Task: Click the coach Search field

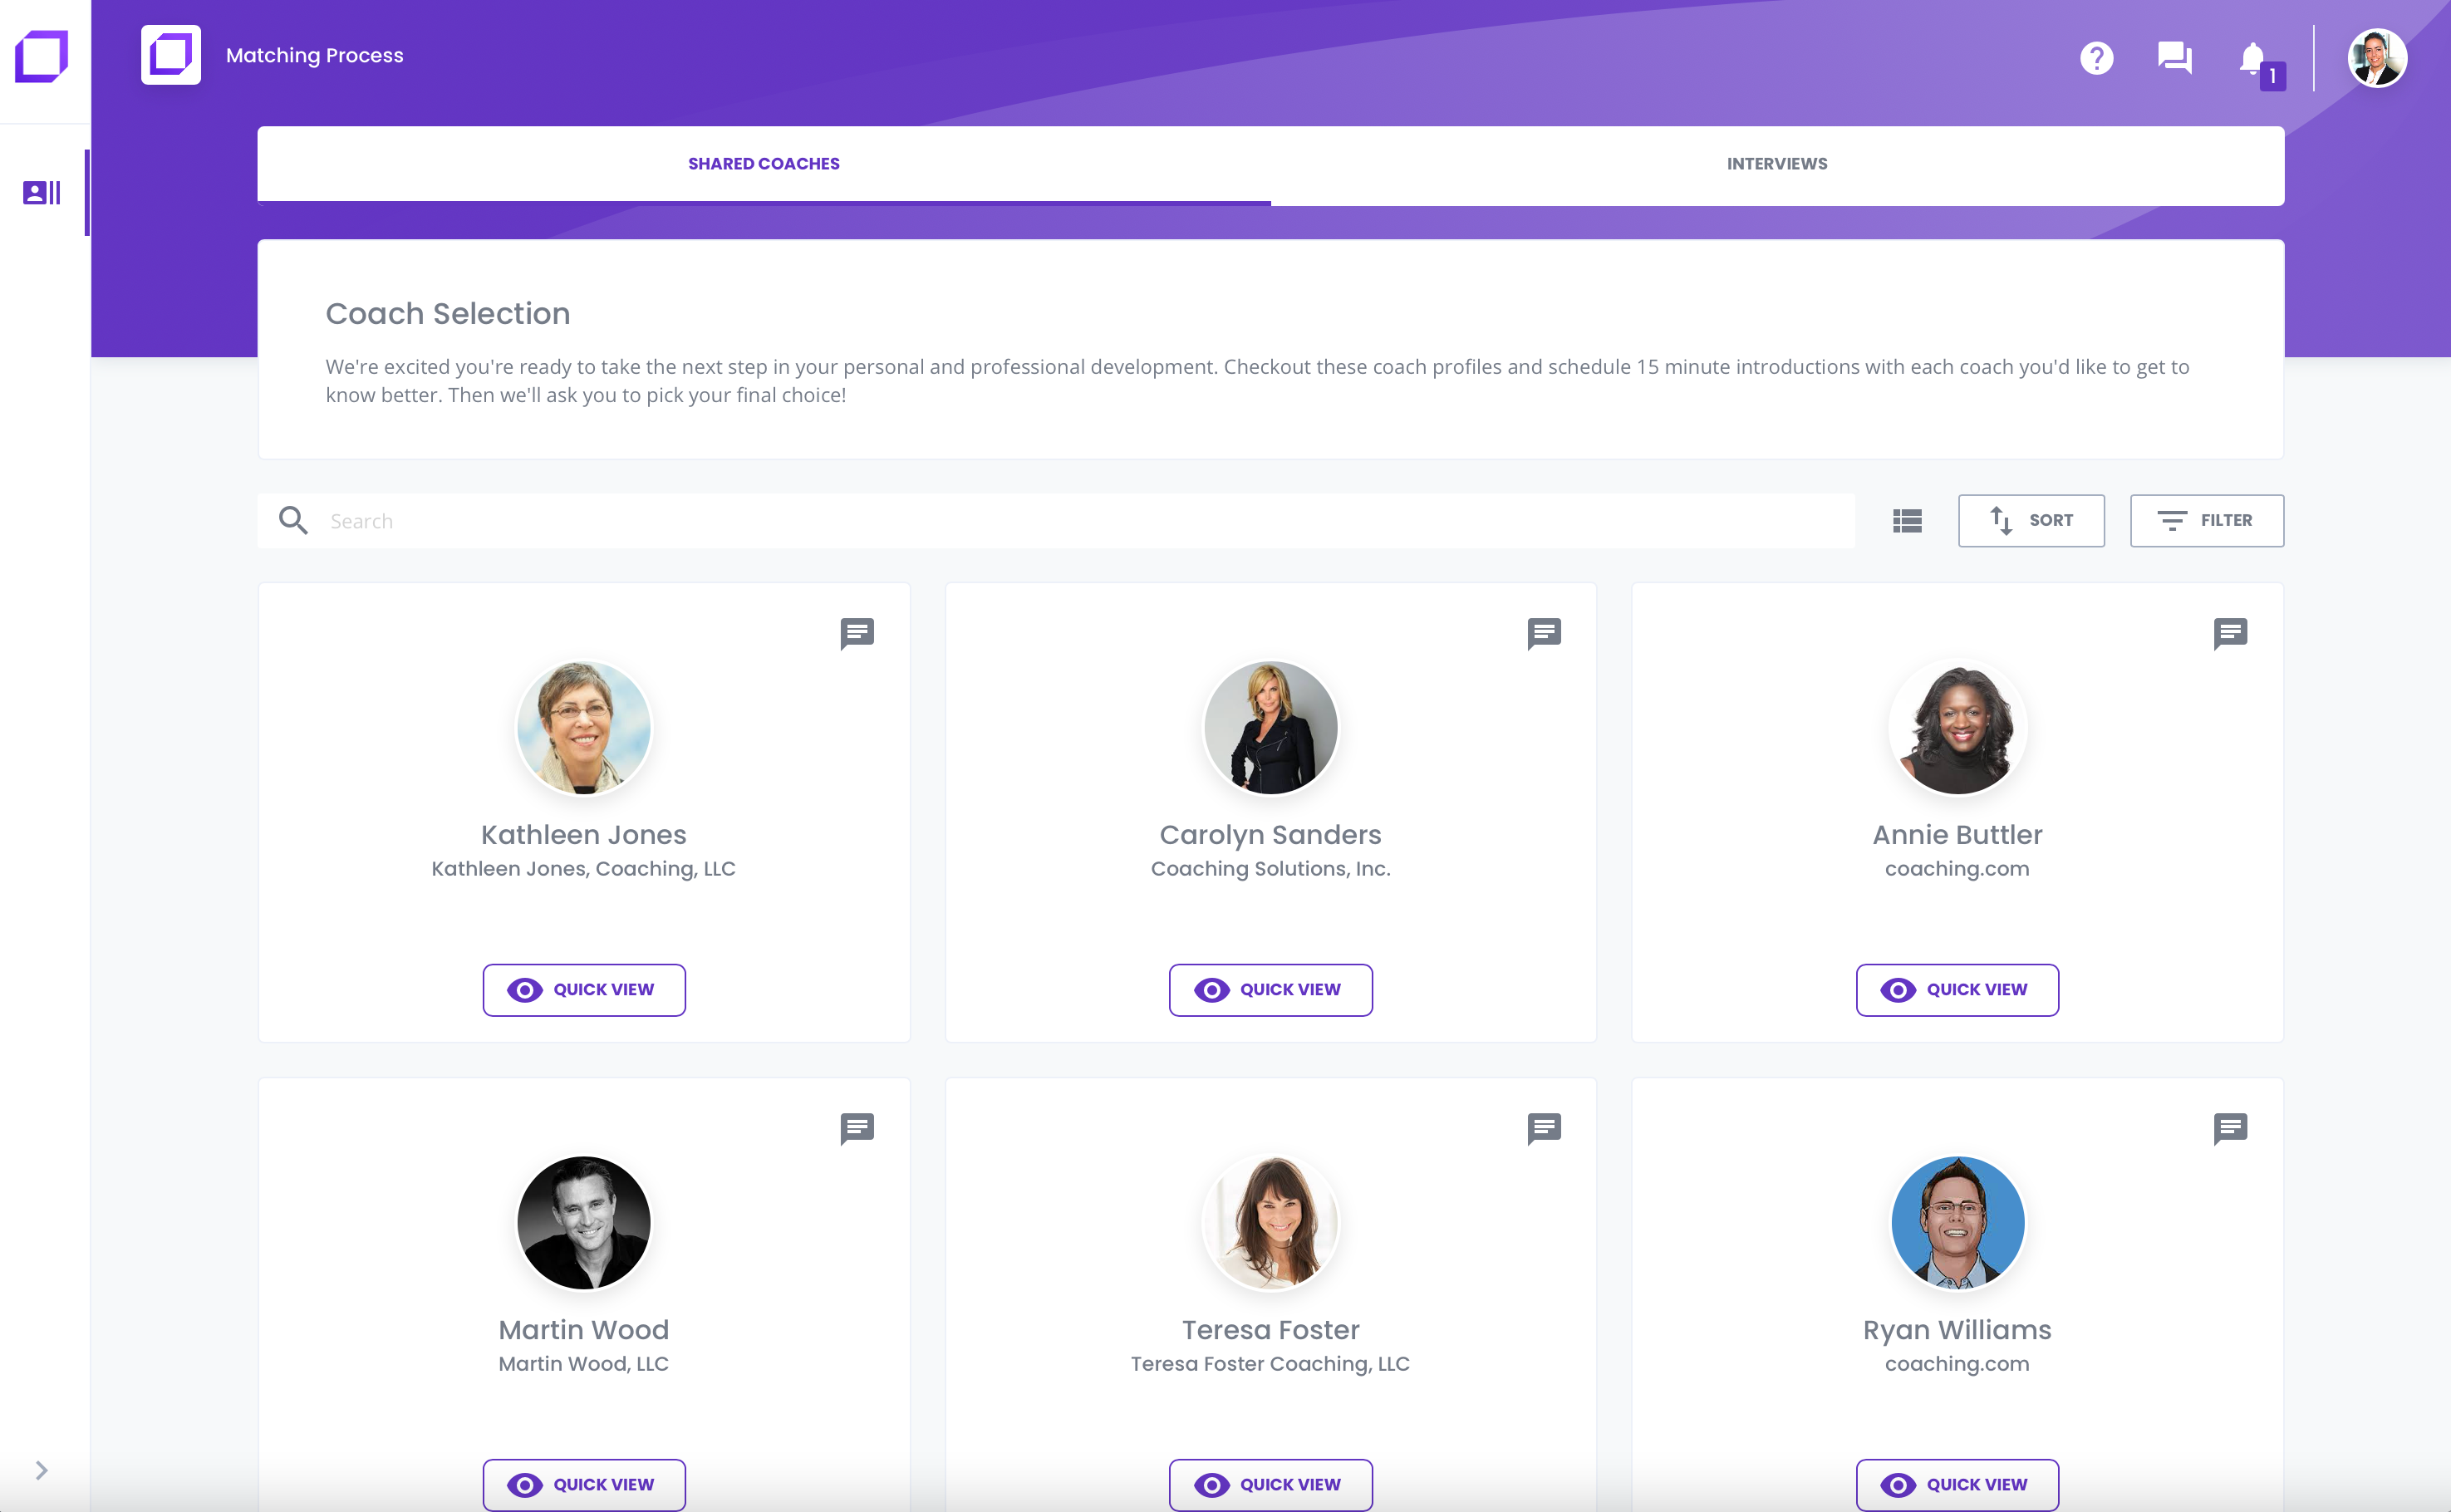Action: (x=1056, y=520)
